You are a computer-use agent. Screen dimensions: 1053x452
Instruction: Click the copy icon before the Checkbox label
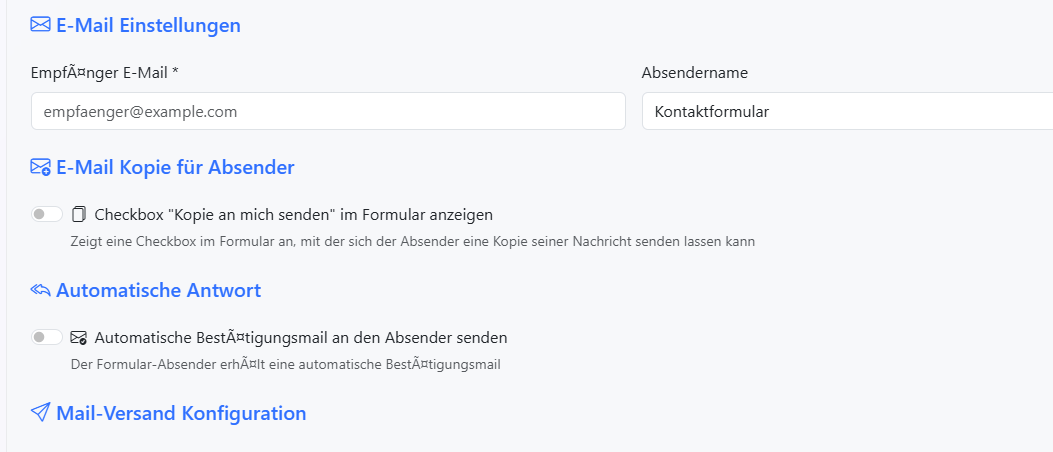[x=80, y=214]
